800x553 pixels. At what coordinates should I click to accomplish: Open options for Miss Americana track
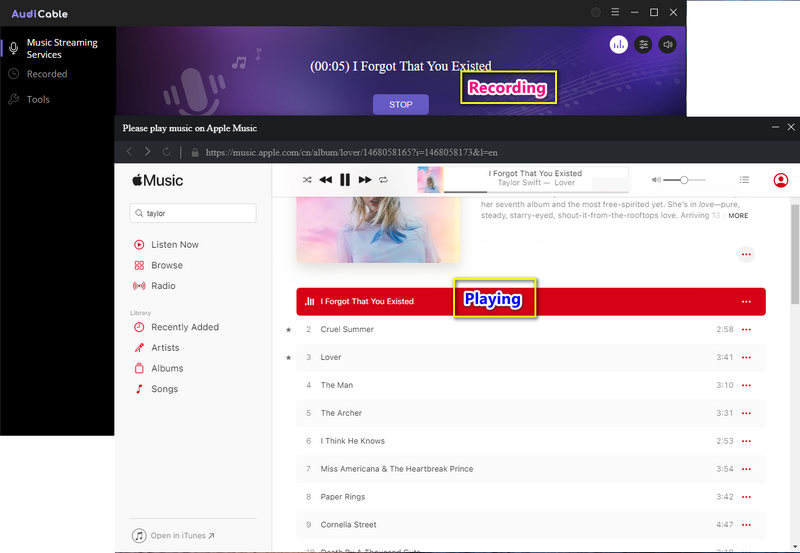click(746, 469)
